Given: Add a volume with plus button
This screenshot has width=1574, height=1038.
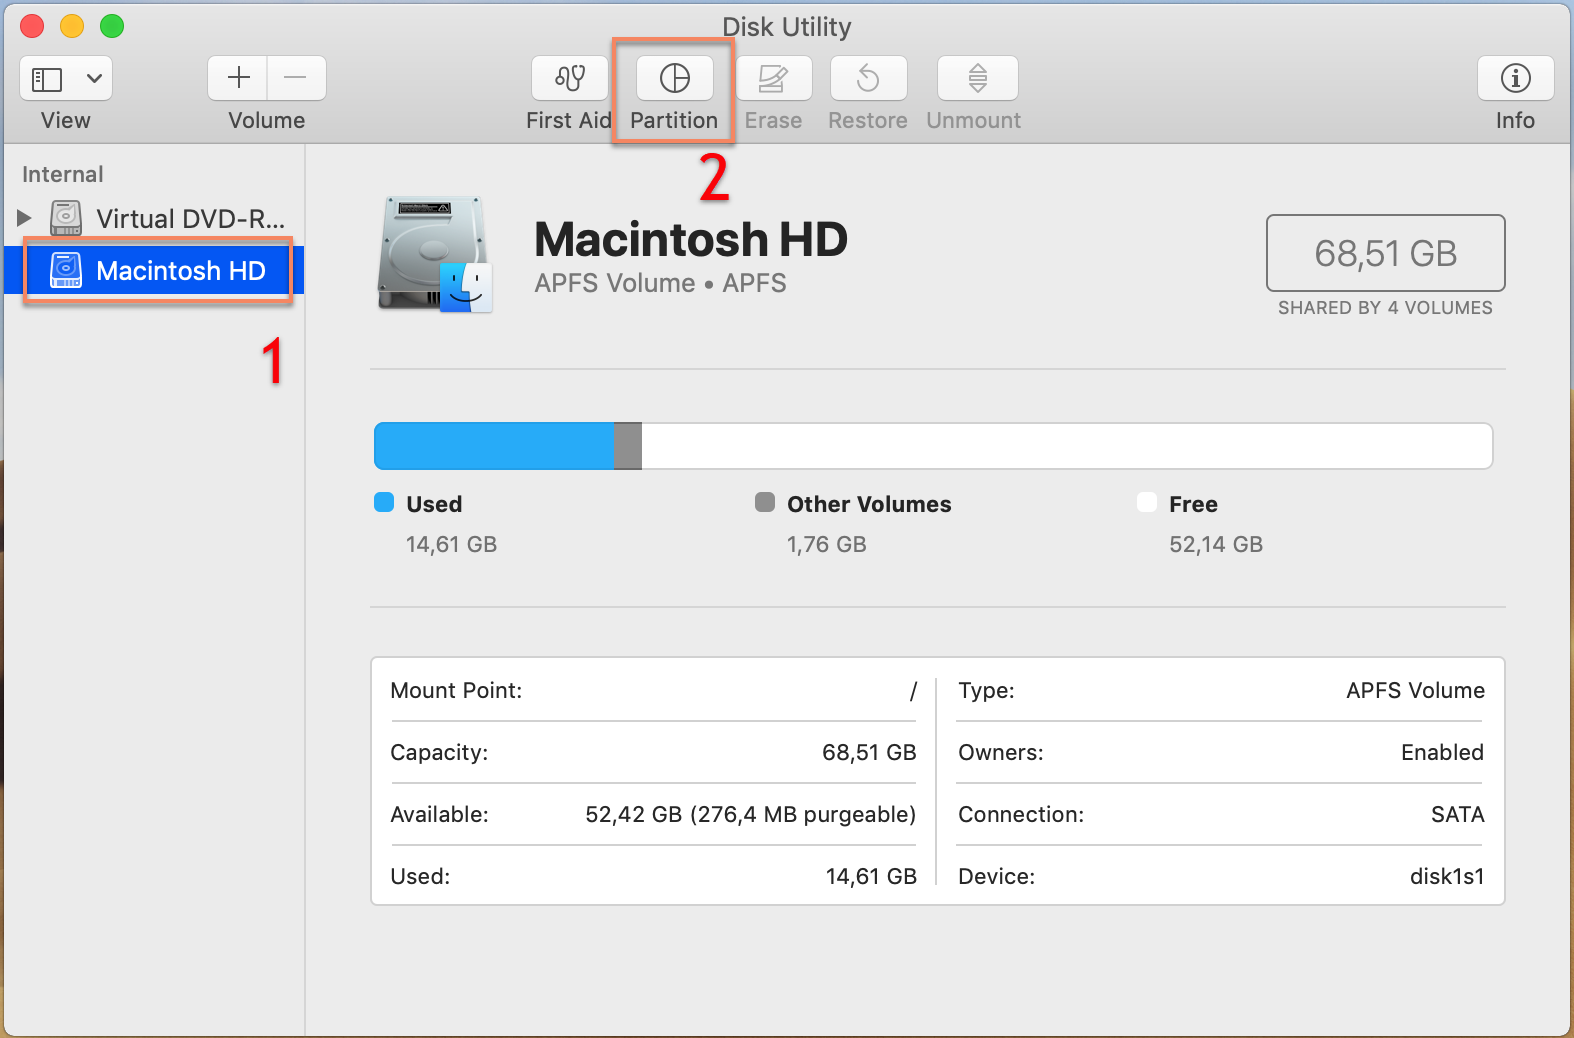Looking at the screenshot, I should 238,78.
